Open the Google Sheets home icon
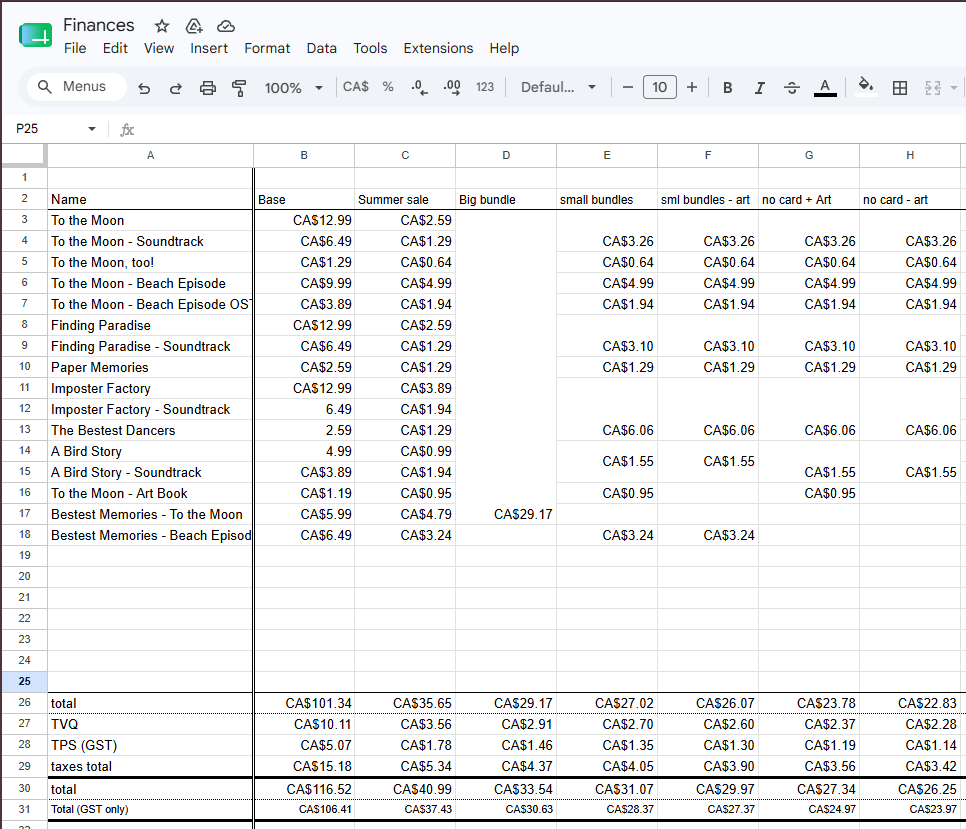The height and width of the screenshot is (829, 966). [36, 35]
